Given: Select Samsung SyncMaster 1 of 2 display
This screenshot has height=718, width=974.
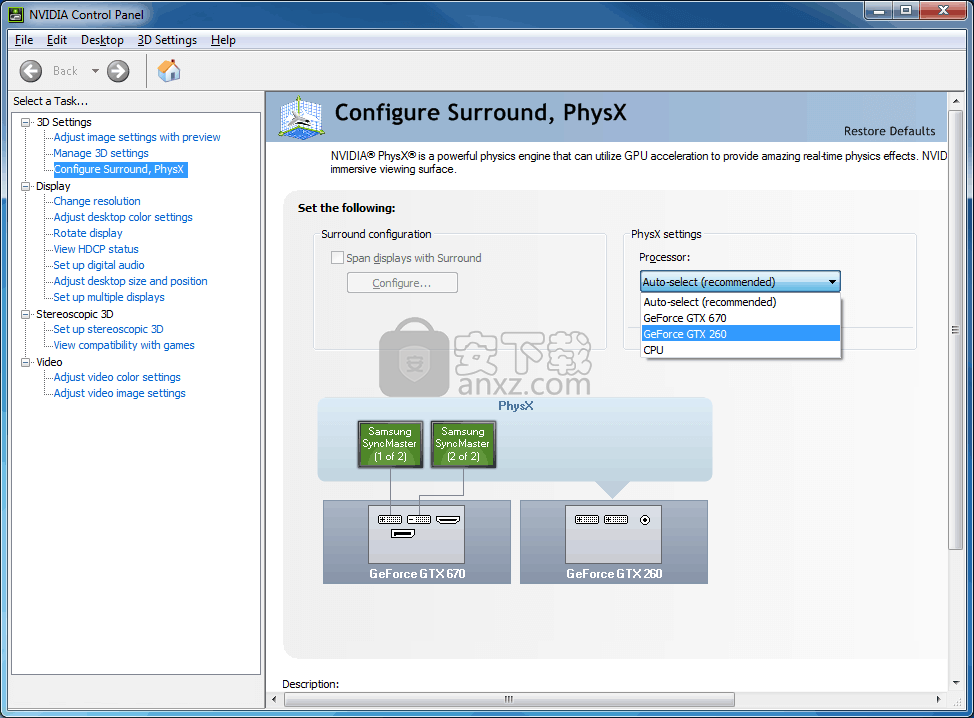Looking at the screenshot, I should click(390, 444).
